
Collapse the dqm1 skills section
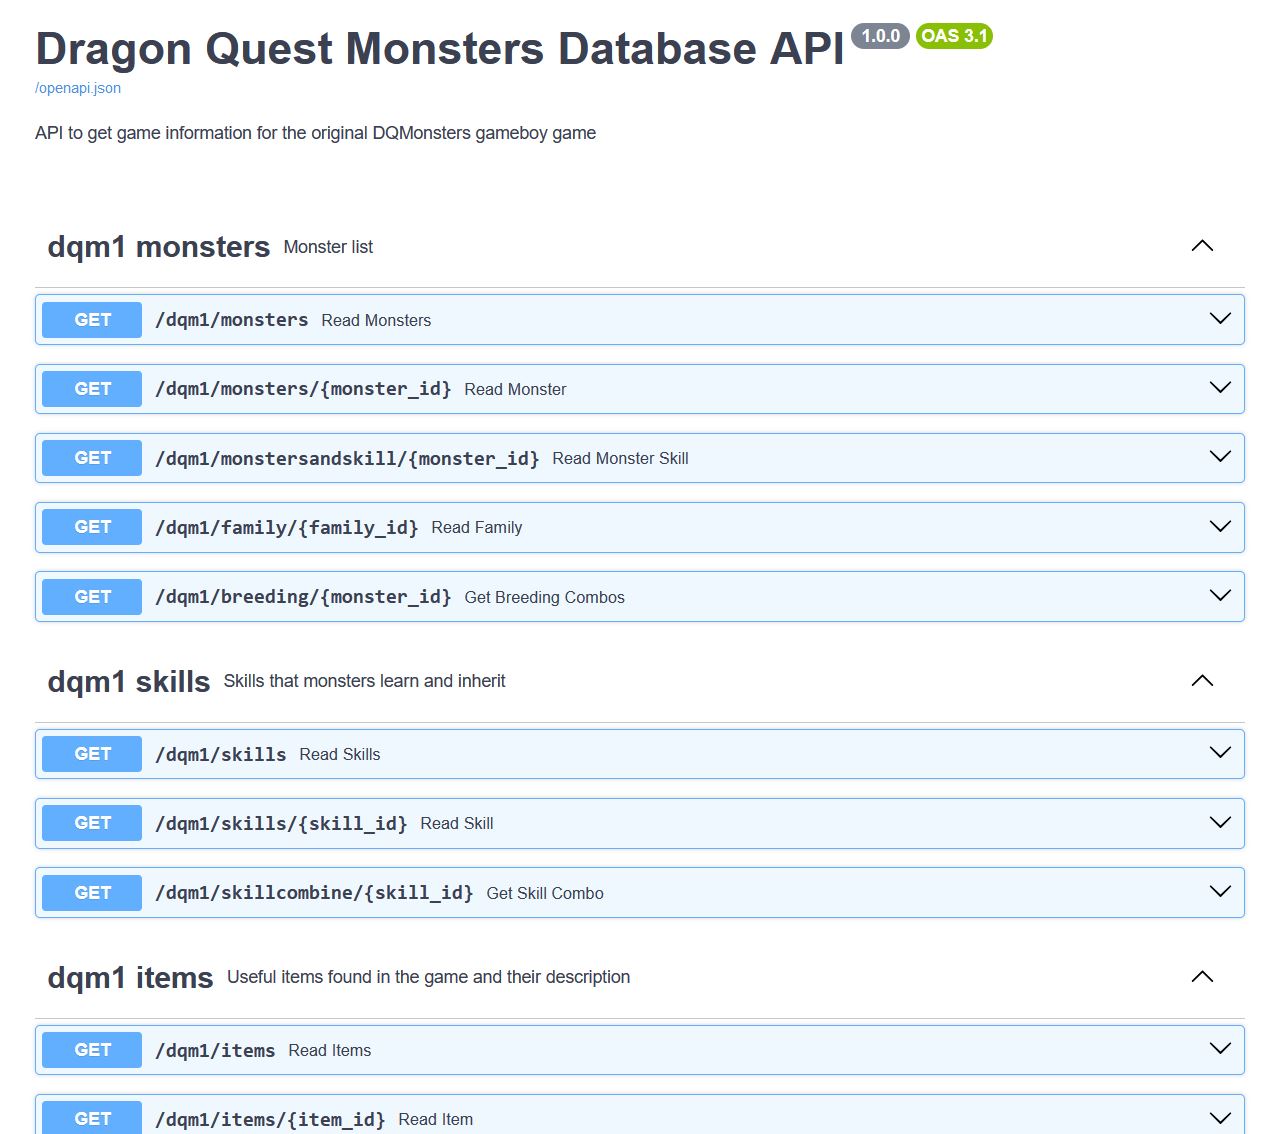pyautogui.click(x=1202, y=681)
